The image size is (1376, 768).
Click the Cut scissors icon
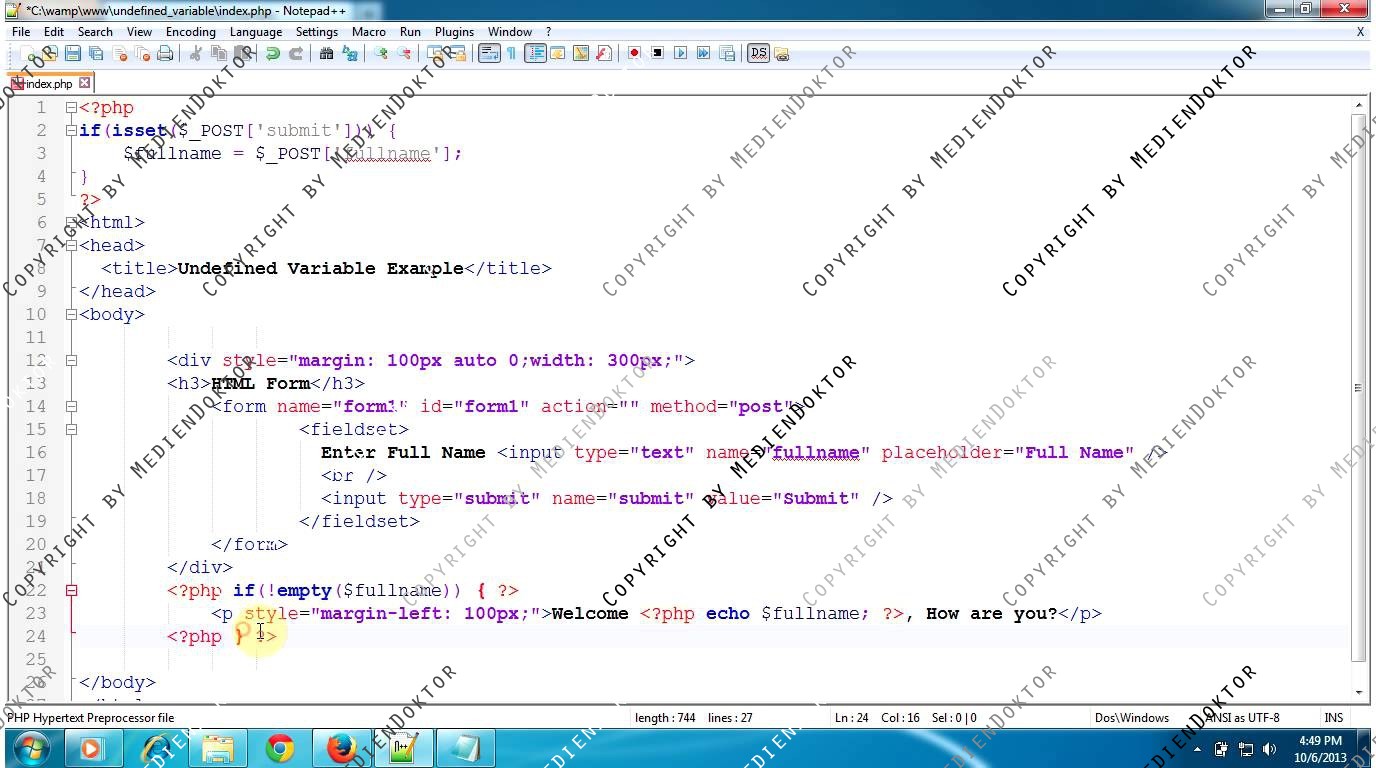[x=196, y=54]
